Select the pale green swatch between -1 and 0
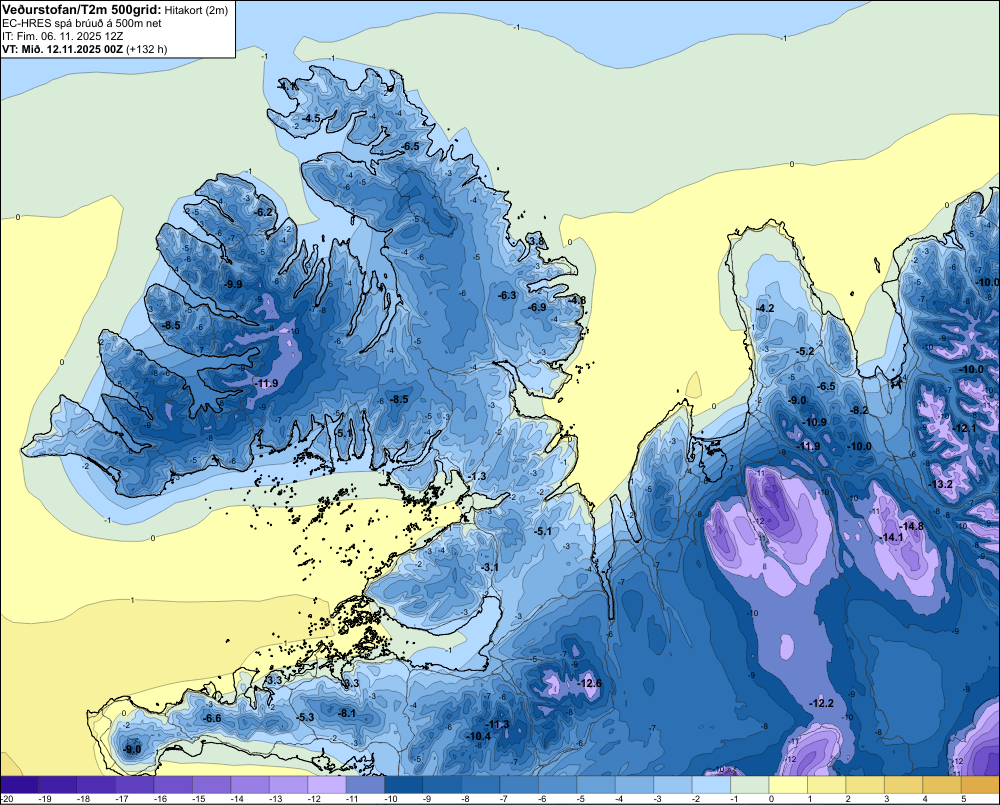The image size is (1000, 805). click(x=750, y=784)
